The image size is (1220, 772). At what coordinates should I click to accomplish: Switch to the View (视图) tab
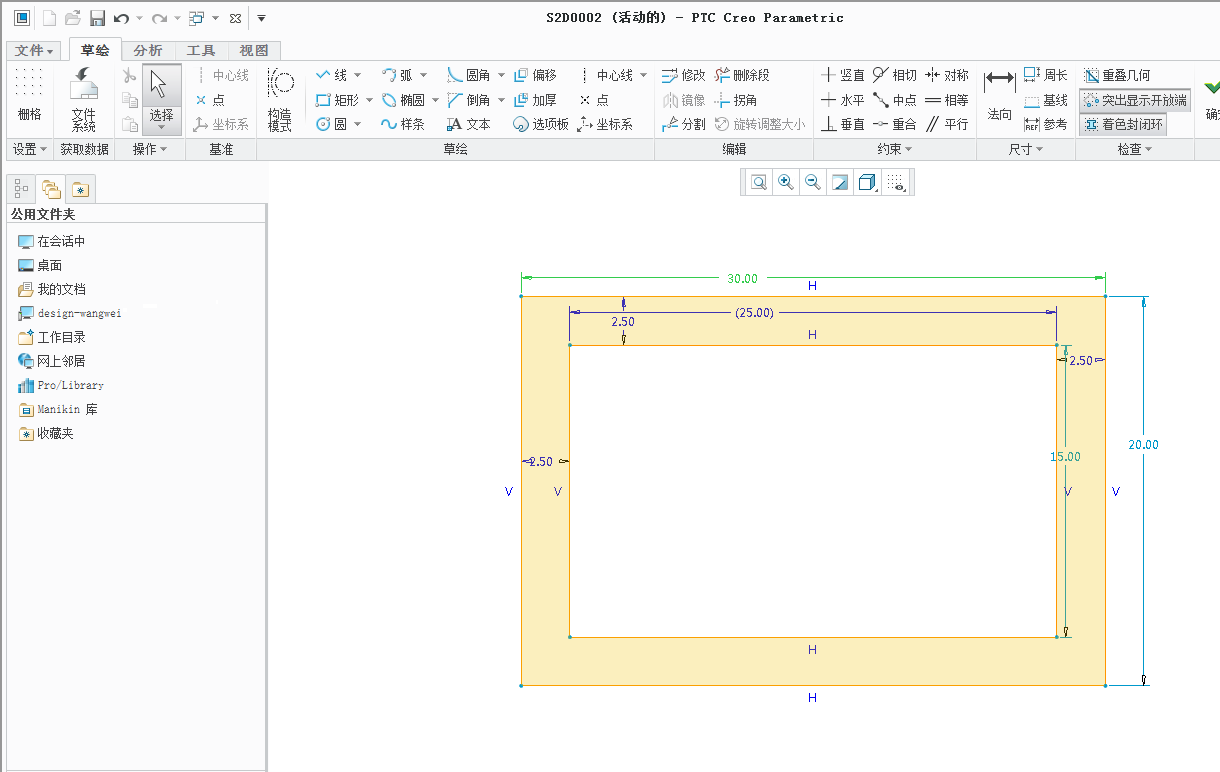pos(254,51)
